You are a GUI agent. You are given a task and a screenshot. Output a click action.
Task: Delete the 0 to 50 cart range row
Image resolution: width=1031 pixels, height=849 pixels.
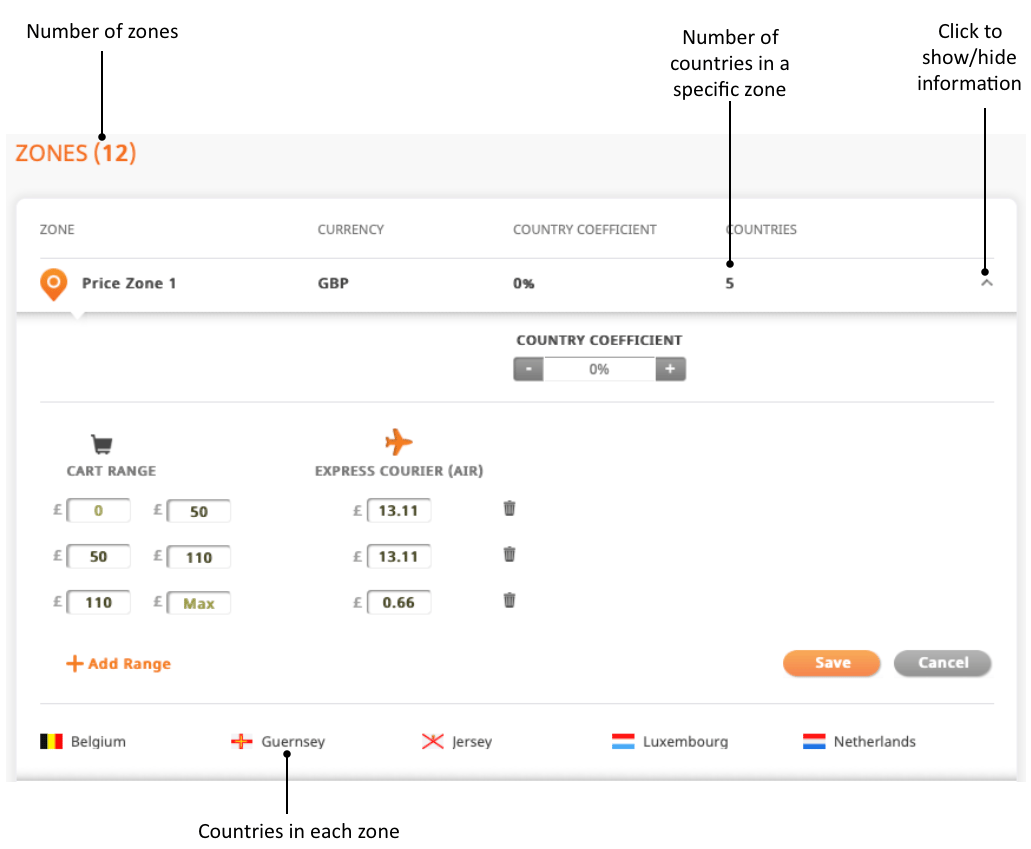click(x=510, y=508)
